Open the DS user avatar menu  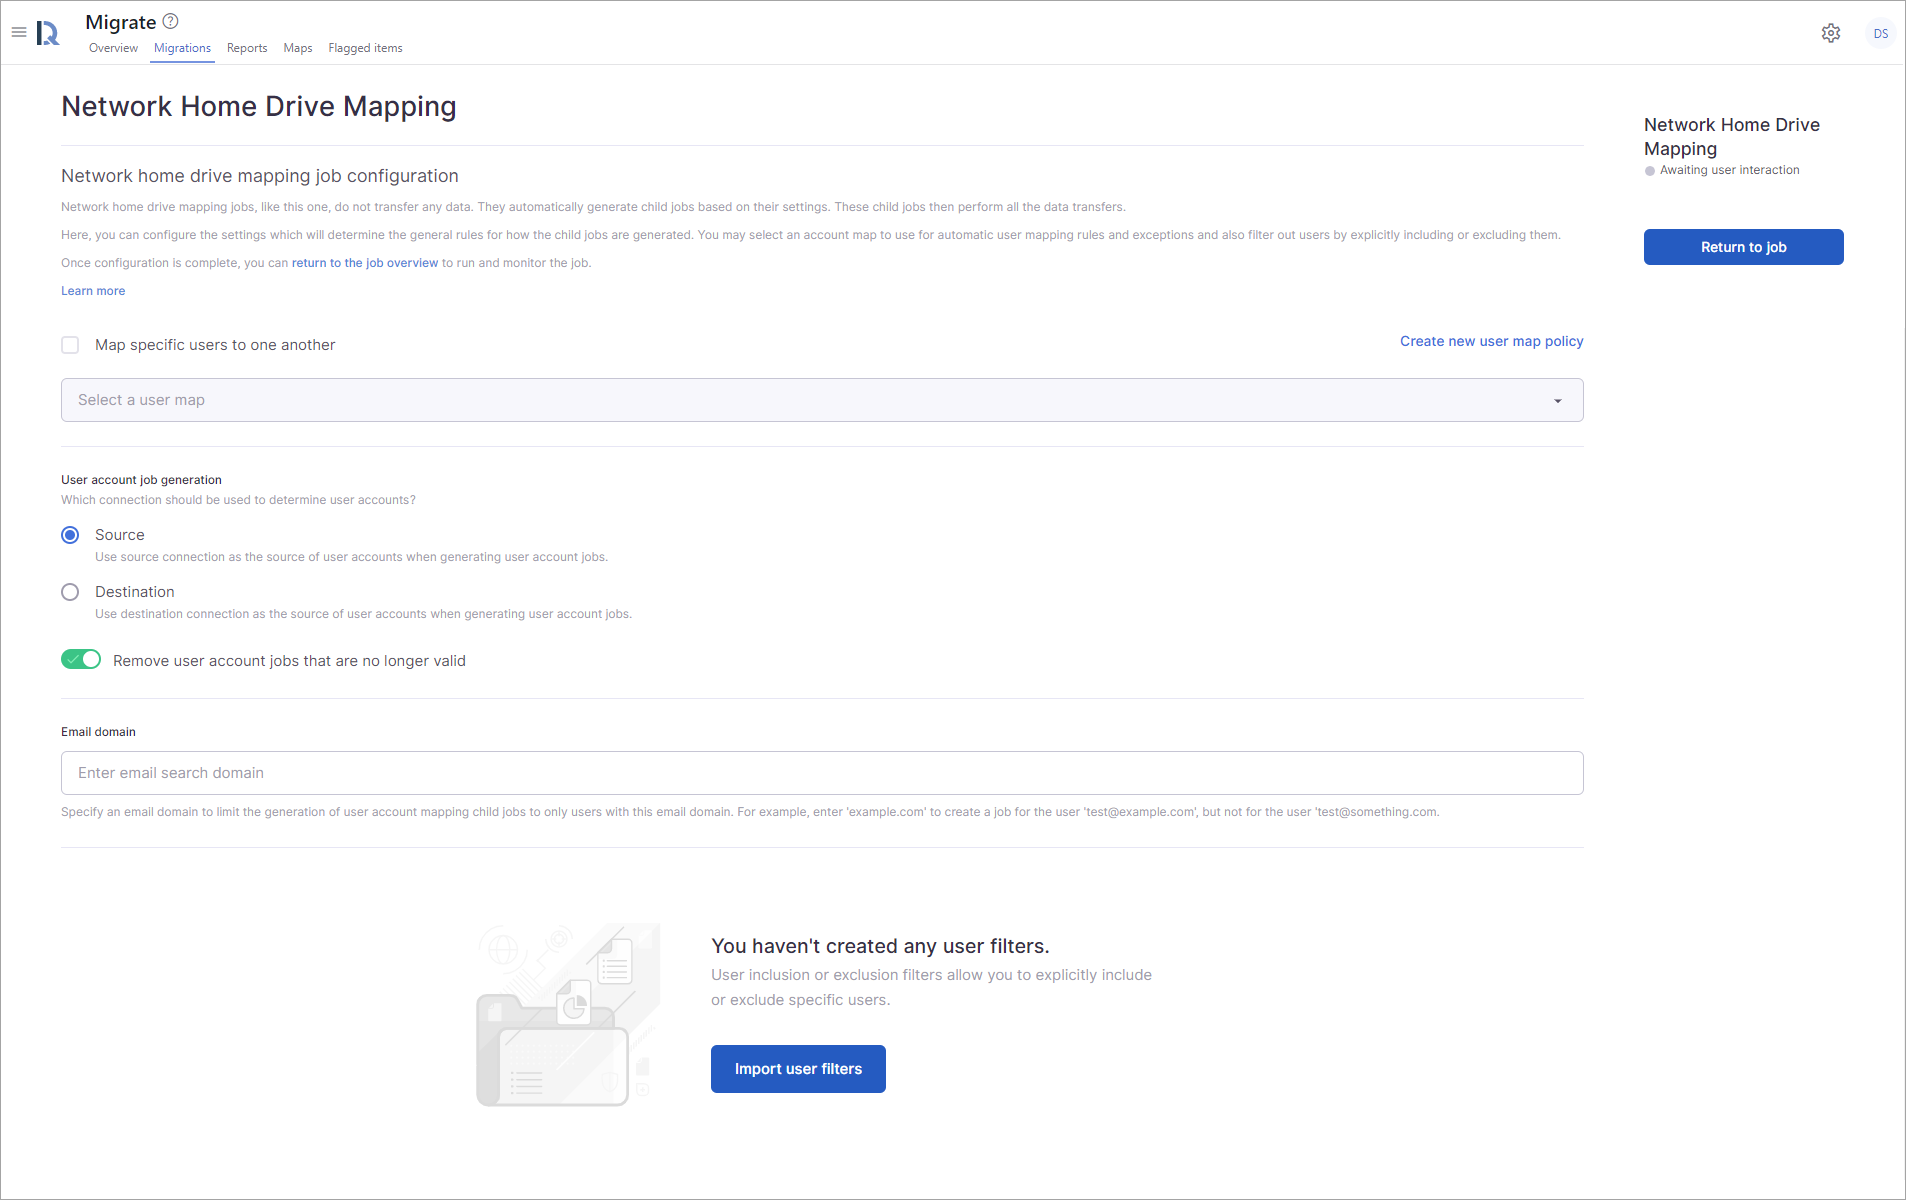point(1880,33)
